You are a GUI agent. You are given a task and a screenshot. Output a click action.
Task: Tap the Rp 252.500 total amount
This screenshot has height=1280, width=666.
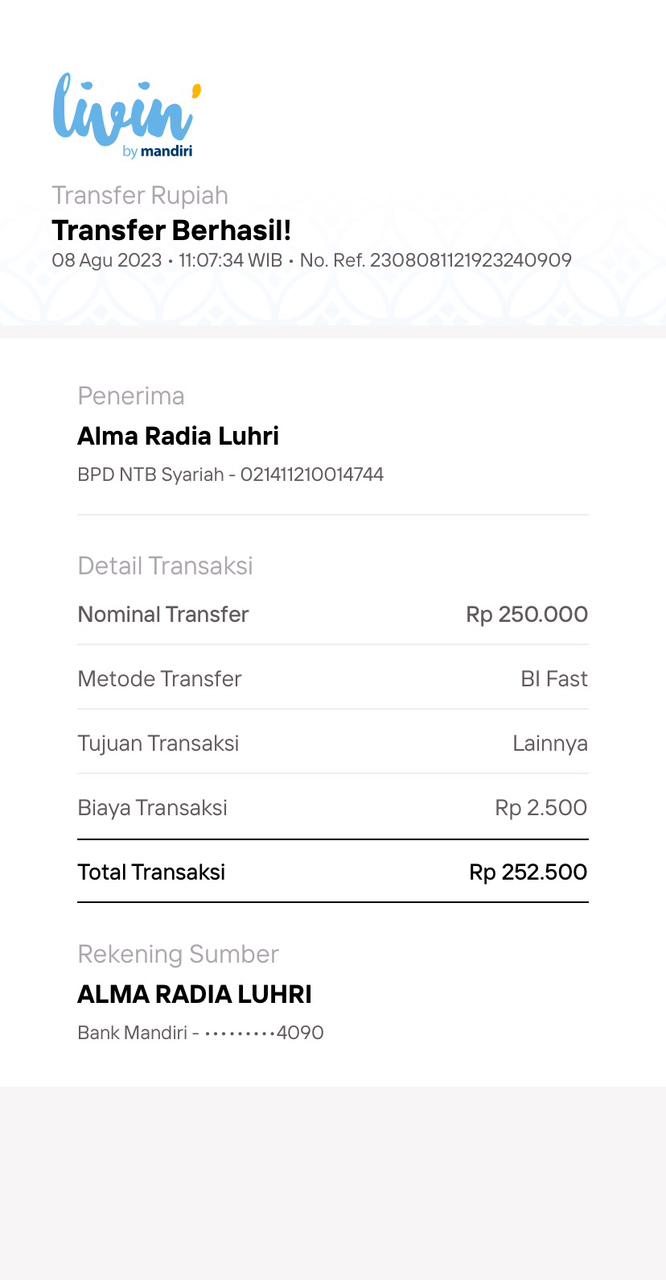[528, 872]
